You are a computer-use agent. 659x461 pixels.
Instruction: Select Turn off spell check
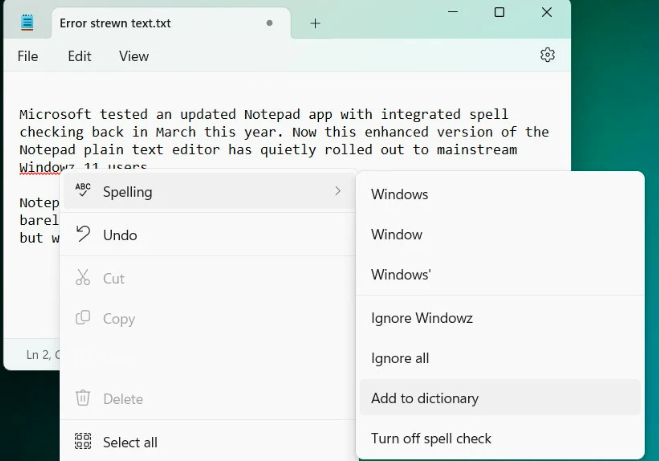(x=500, y=438)
